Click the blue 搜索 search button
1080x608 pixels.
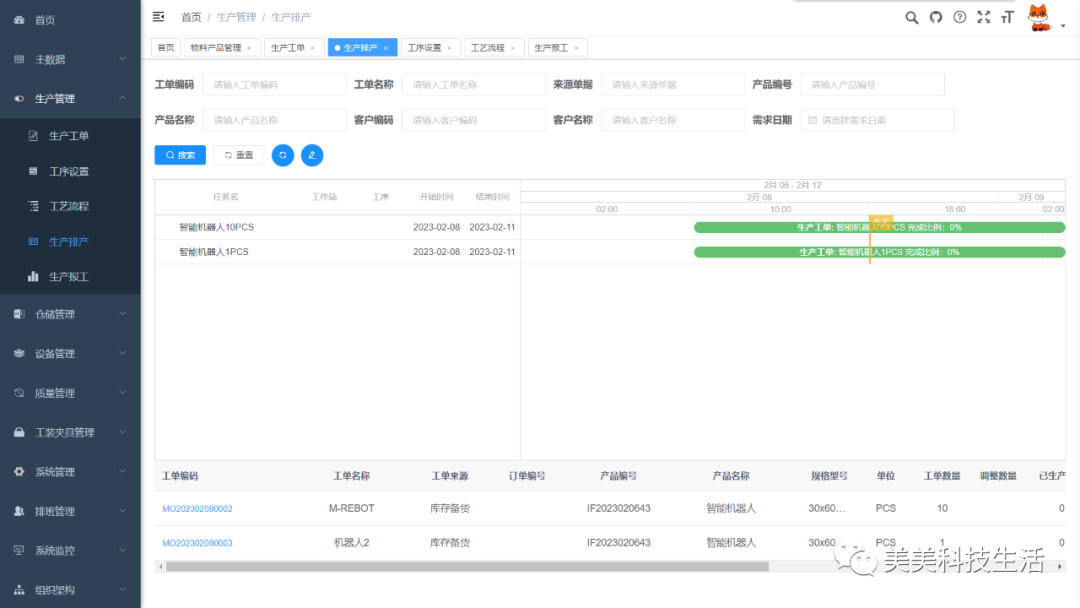pos(180,155)
